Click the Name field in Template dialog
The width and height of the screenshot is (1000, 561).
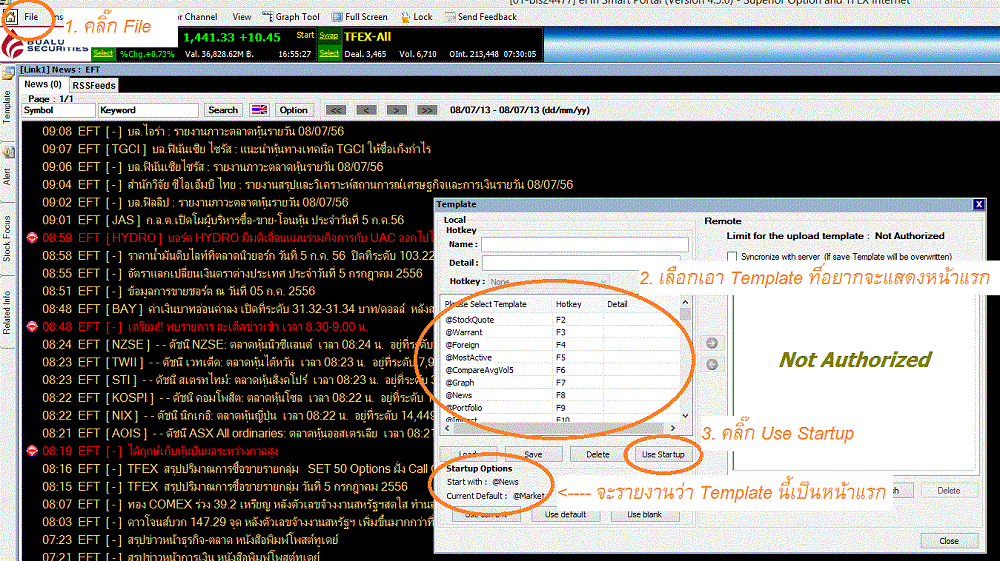[x=585, y=244]
